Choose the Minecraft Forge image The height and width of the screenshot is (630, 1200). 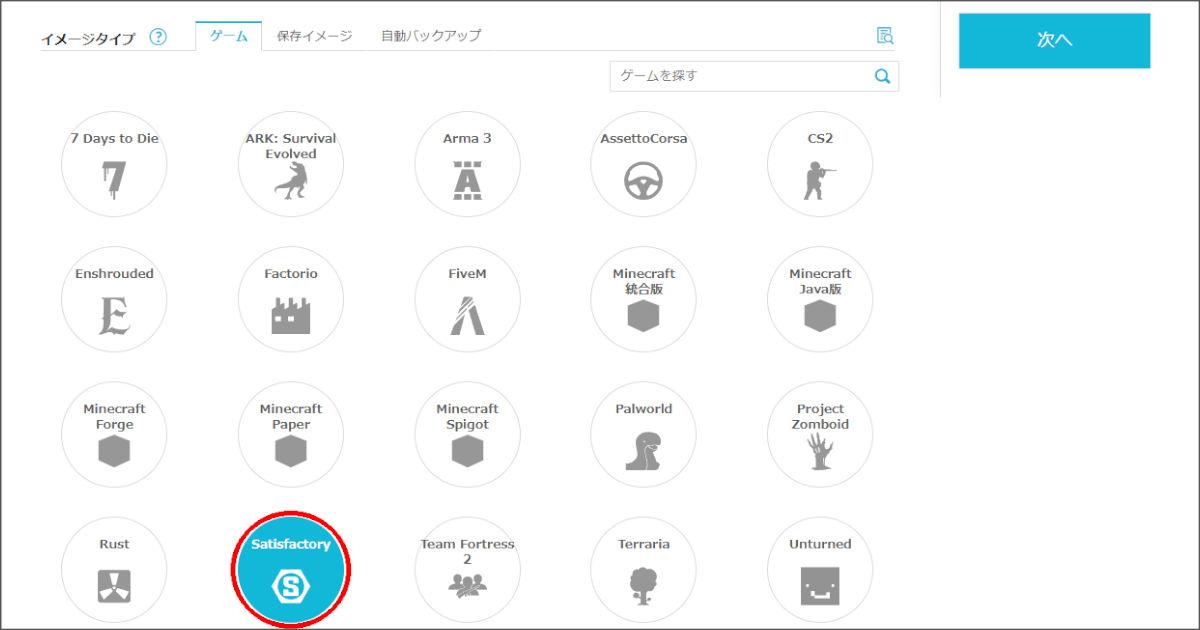click(114, 434)
